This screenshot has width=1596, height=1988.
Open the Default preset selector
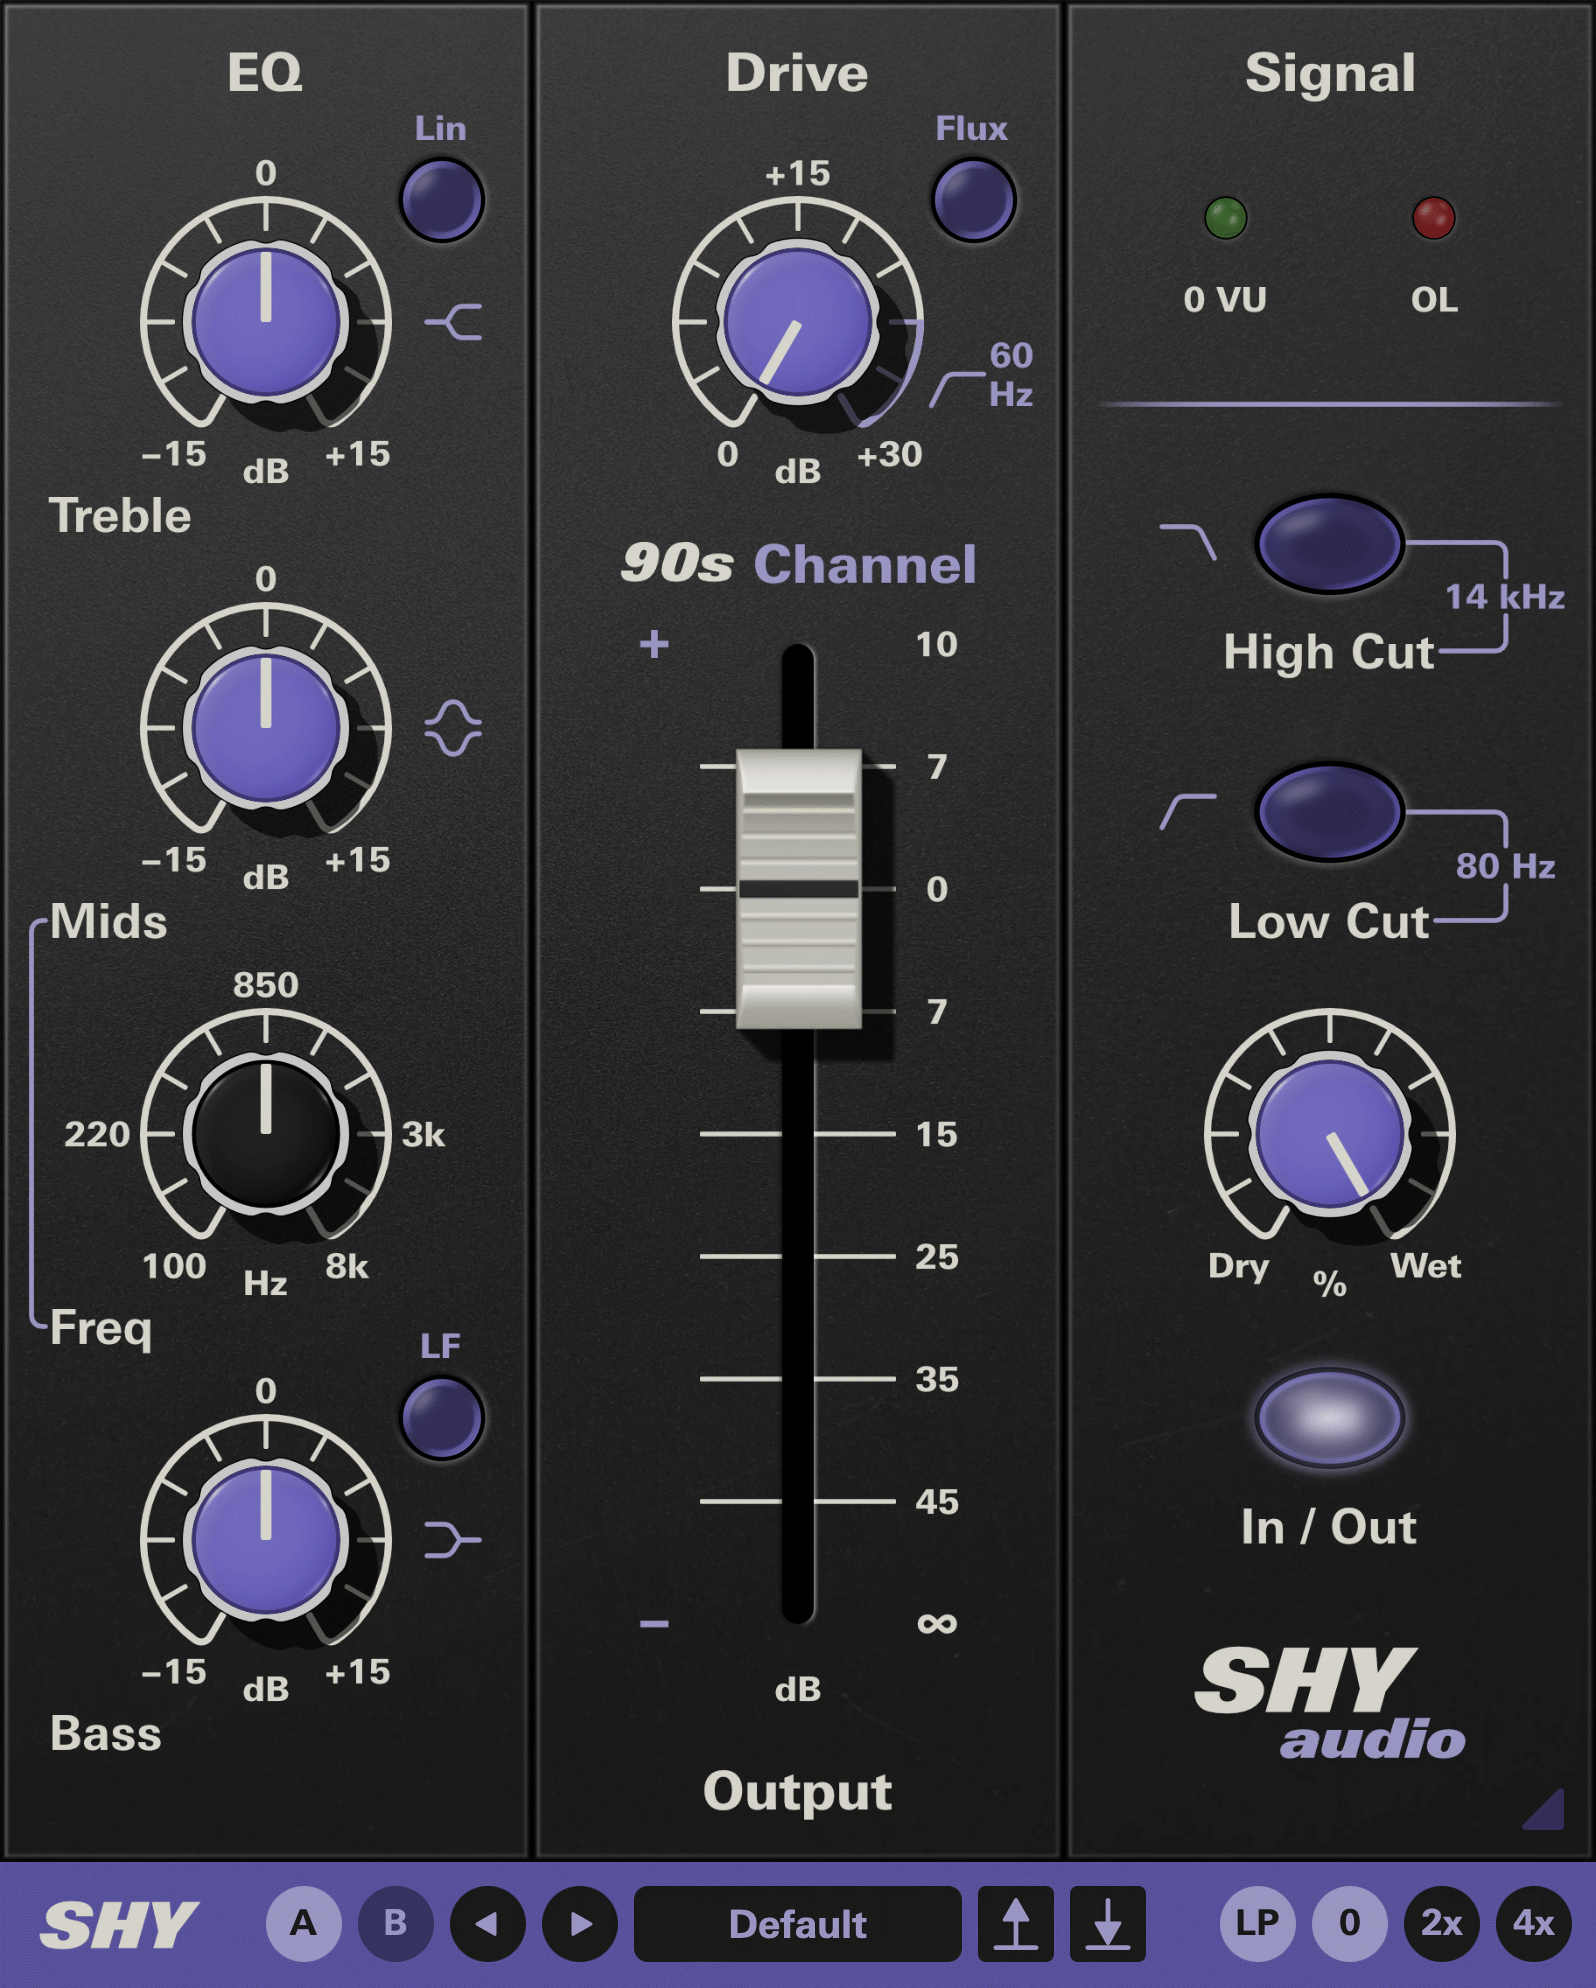[797, 1924]
